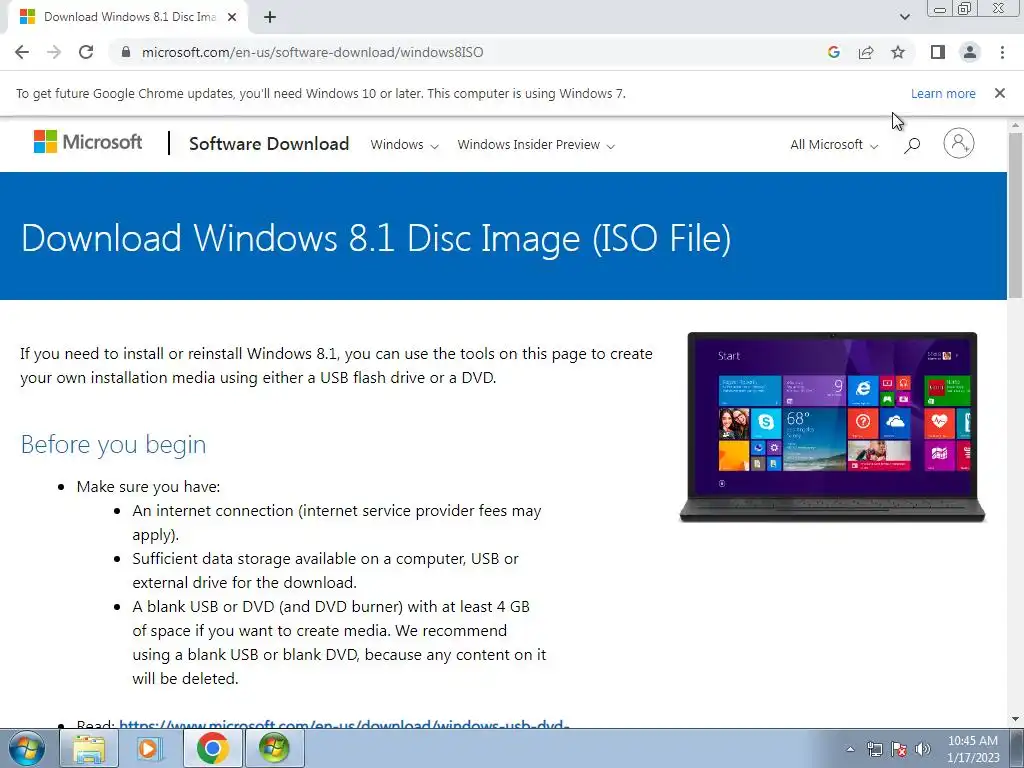This screenshot has width=1024, height=768.
Task: Open the network tray icon
Action: [874, 749]
